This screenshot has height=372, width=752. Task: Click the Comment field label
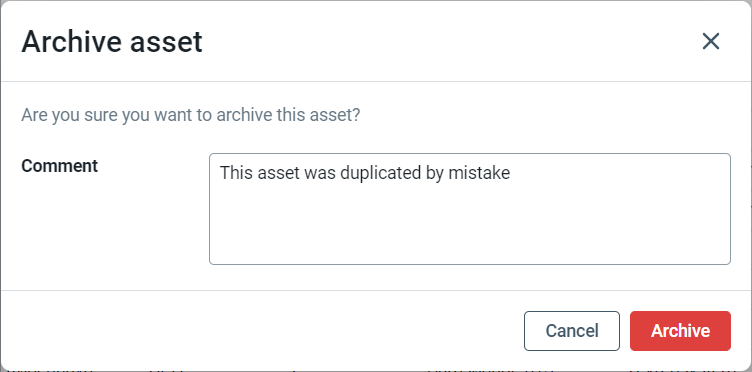pyautogui.click(x=59, y=166)
